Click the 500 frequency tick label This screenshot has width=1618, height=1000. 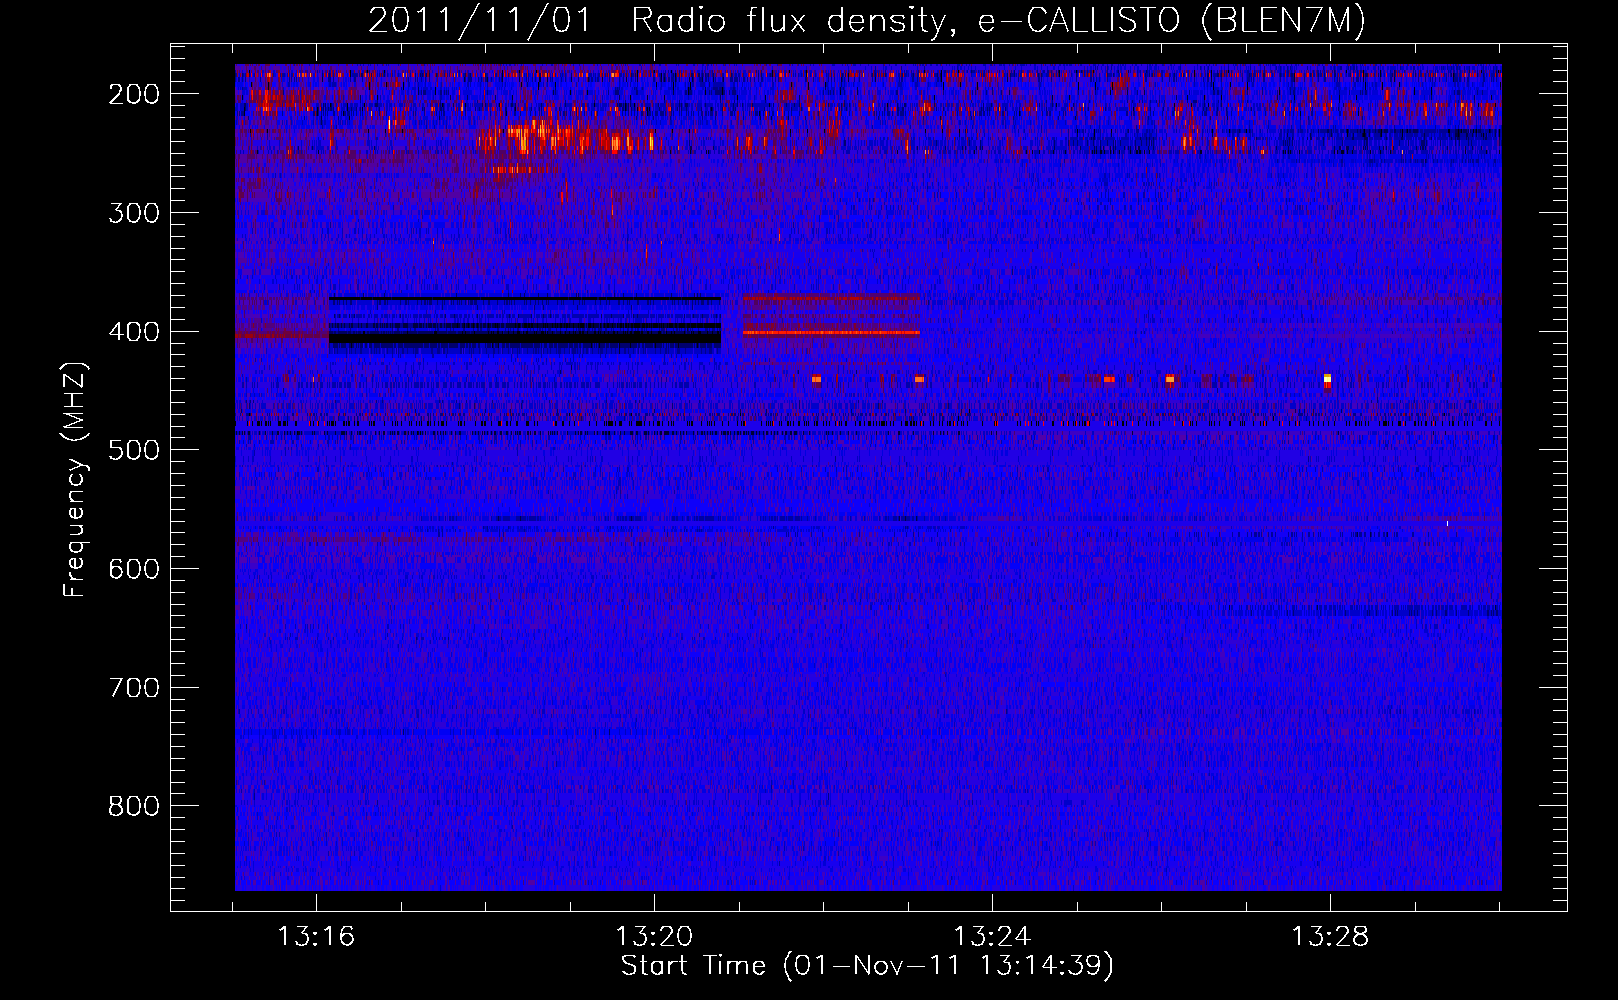click(134, 450)
